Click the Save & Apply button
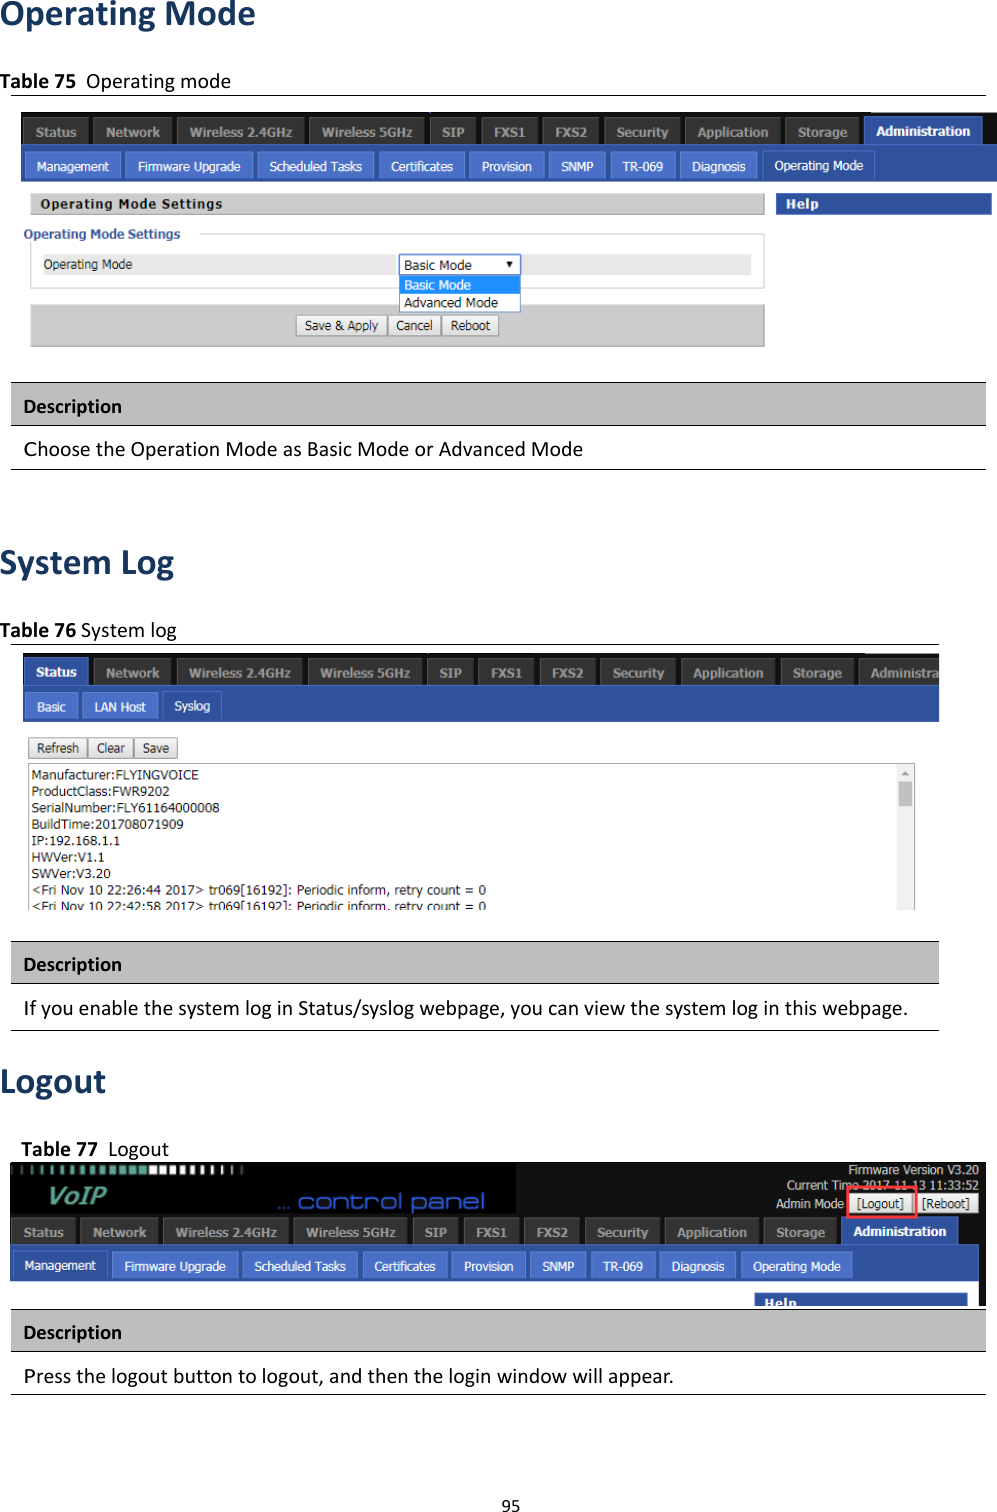The image size is (997, 1512). click(340, 325)
